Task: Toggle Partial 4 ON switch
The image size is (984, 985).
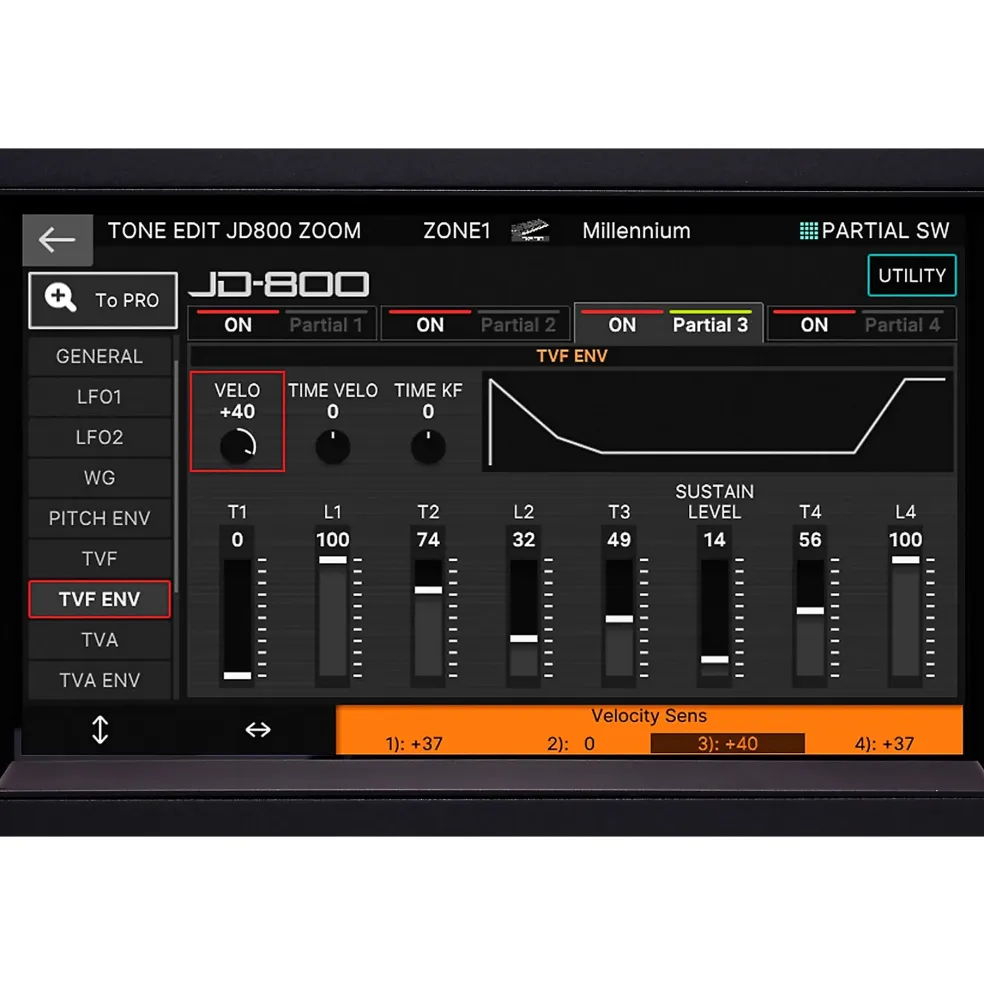Action: click(x=814, y=324)
